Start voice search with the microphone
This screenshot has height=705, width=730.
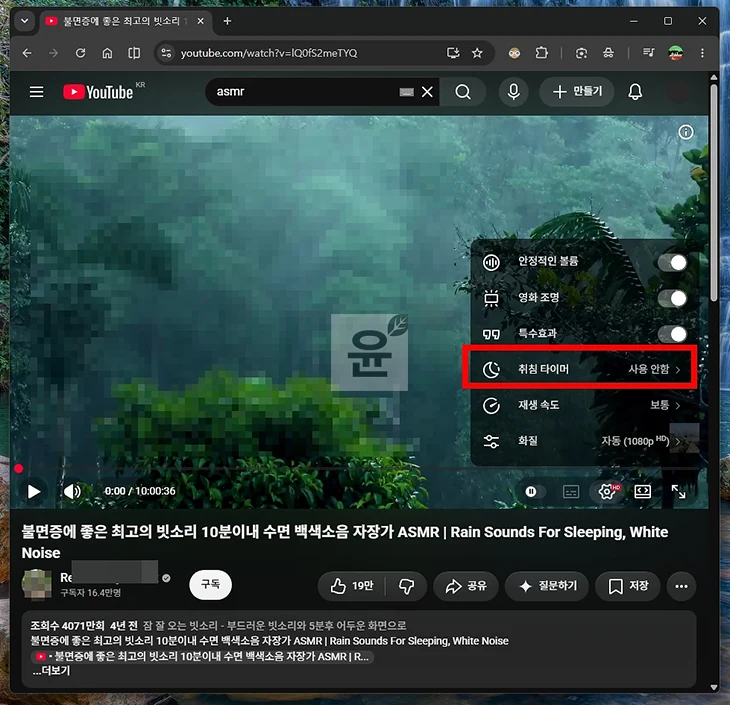[514, 92]
